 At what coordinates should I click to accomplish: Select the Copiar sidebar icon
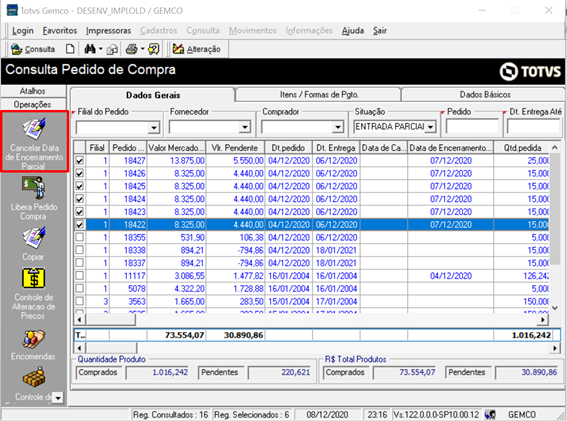[34, 238]
